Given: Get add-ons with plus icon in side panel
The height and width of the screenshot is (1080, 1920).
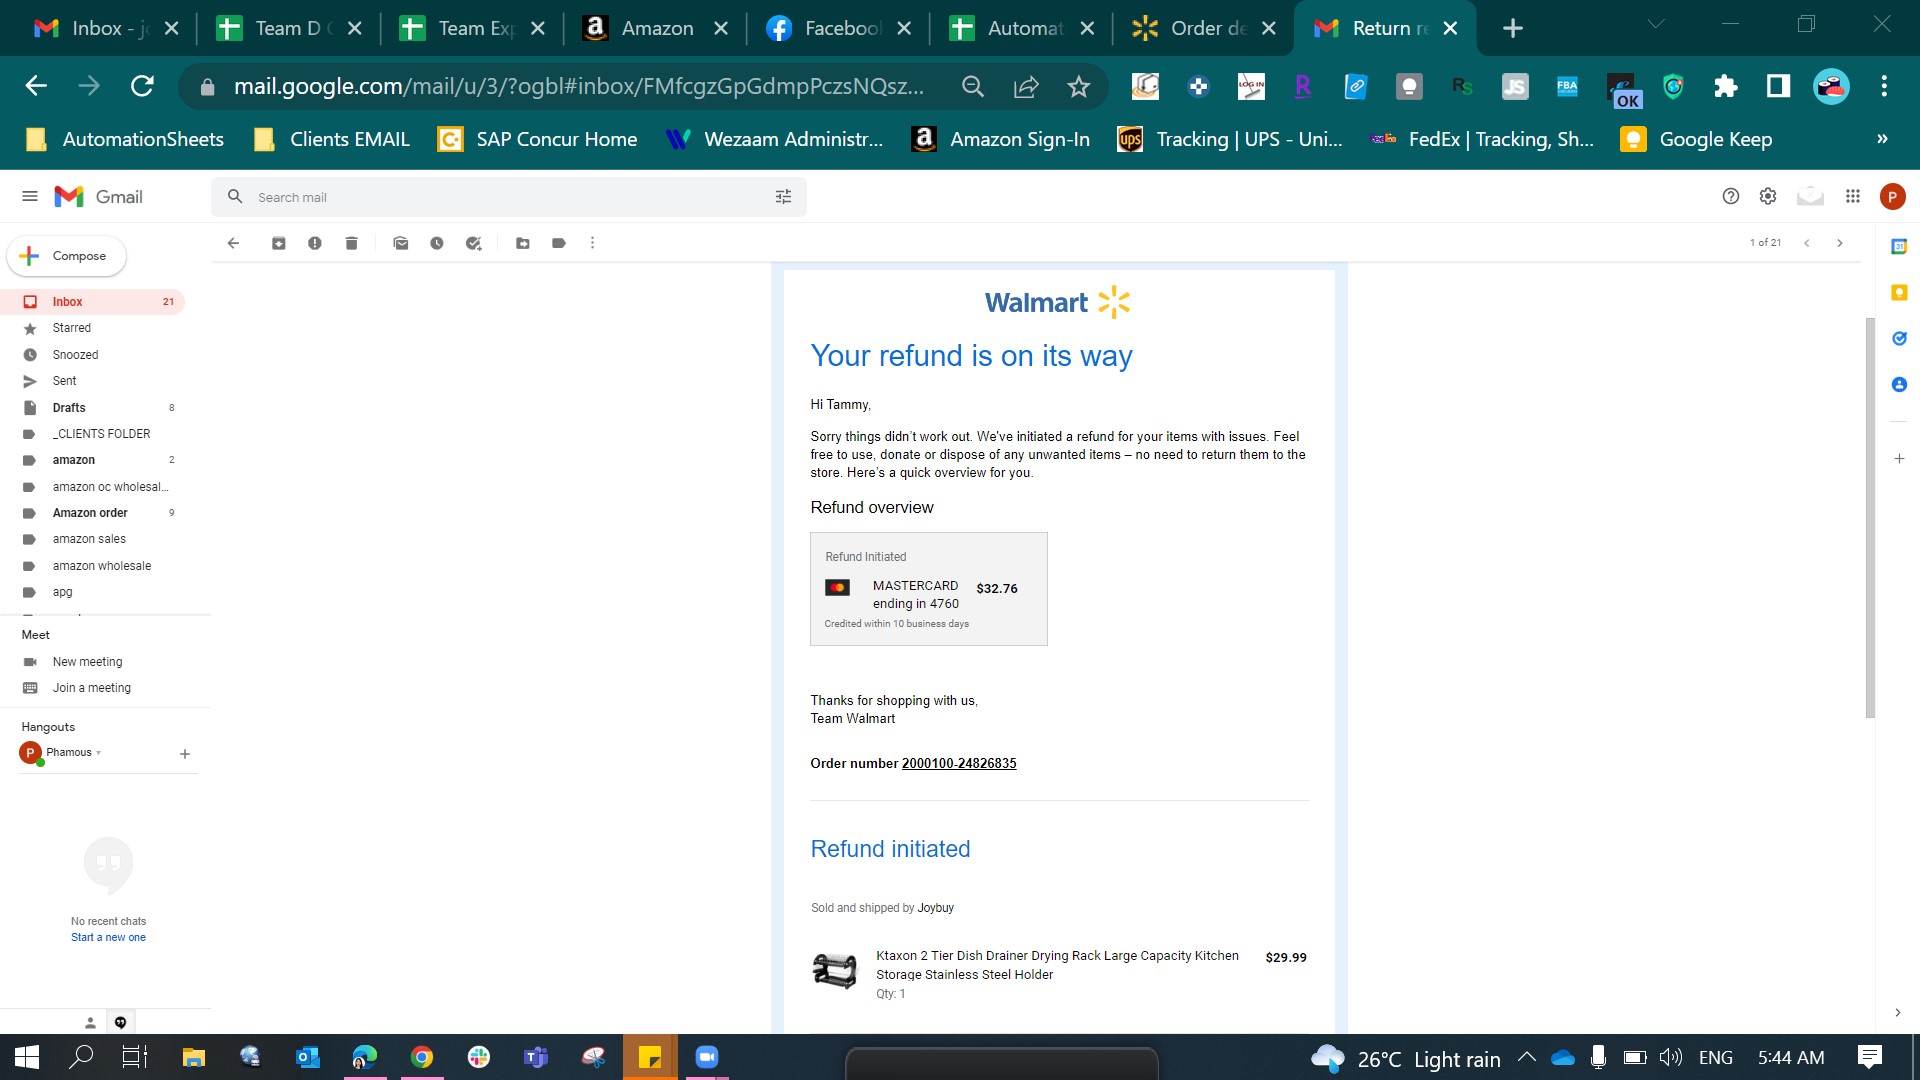Looking at the screenshot, I should 1899,458.
